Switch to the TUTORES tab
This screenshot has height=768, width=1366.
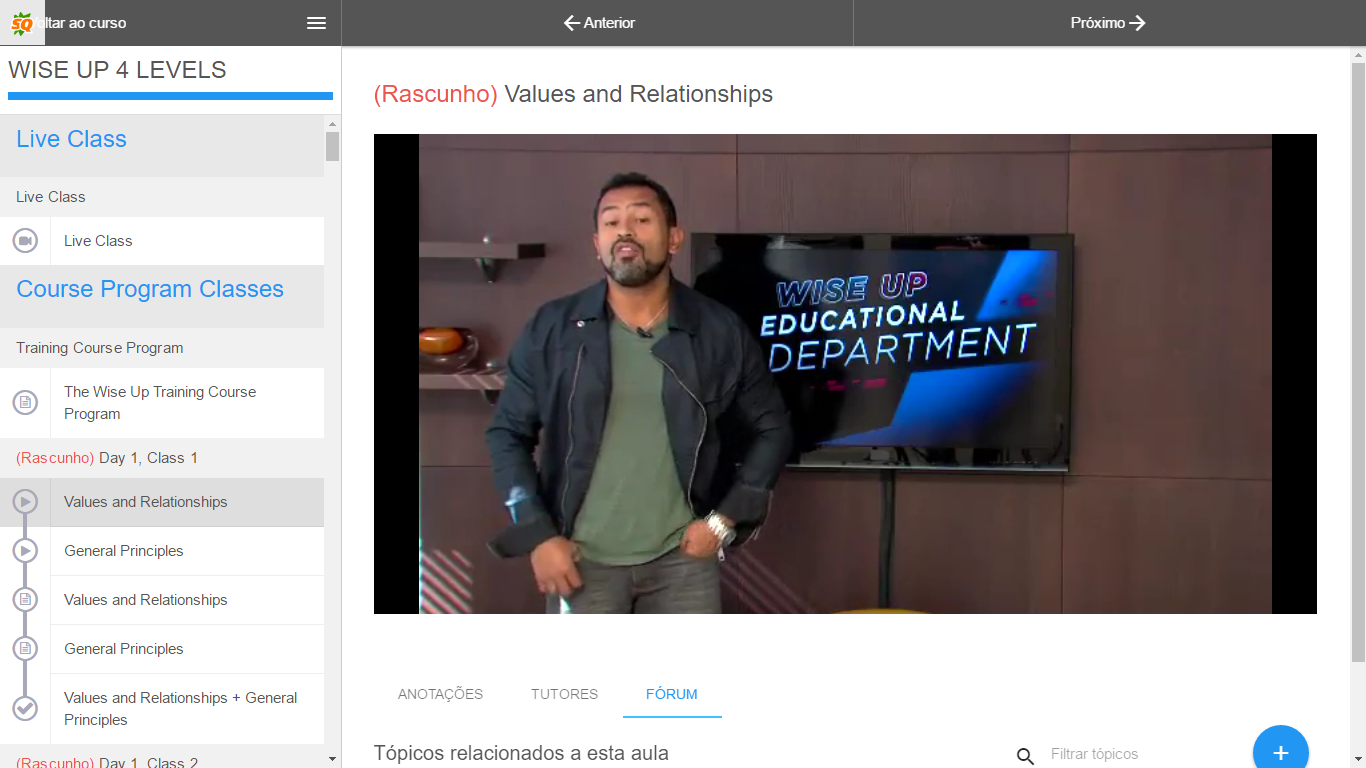tap(564, 694)
